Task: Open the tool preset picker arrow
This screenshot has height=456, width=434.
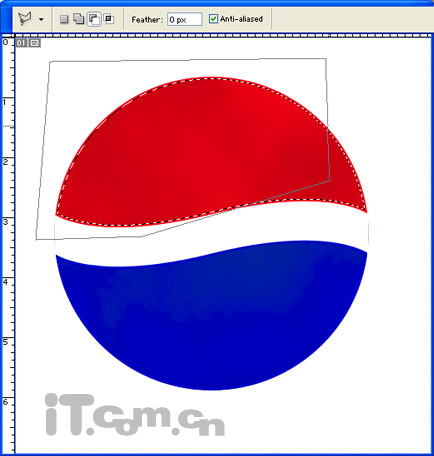Action: pyautogui.click(x=41, y=19)
